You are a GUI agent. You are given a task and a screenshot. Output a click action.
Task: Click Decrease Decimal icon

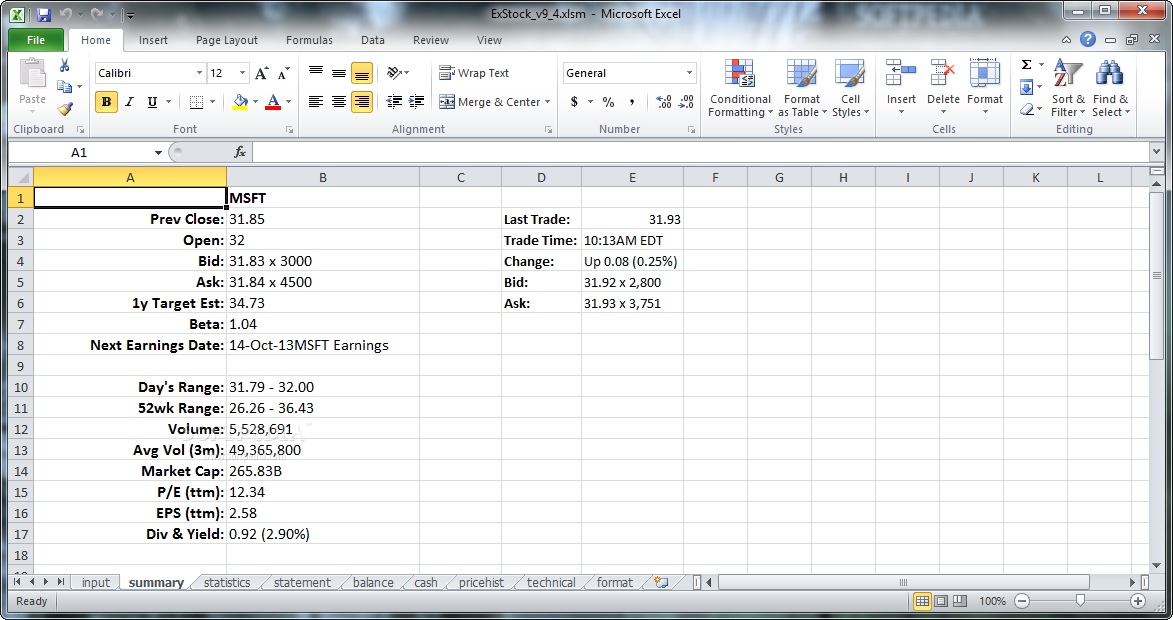[x=686, y=102]
